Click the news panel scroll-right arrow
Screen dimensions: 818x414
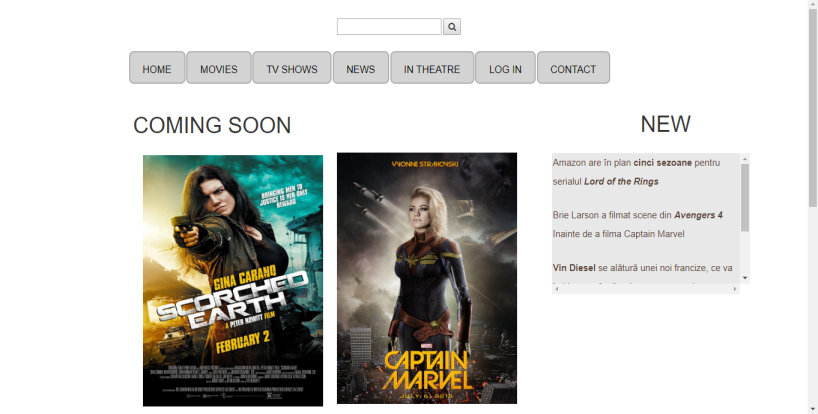point(735,289)
